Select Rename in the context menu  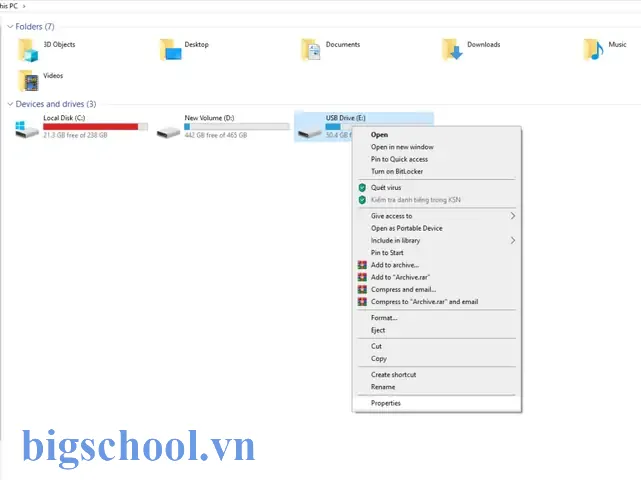437,387
